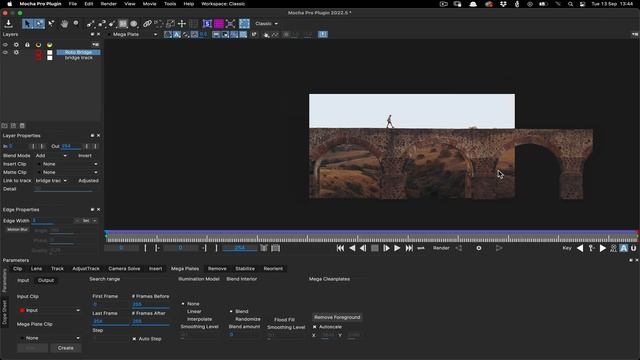The image size is (640, 360).
Task: Click the Motion Blur button
Action: coord(17,230)
